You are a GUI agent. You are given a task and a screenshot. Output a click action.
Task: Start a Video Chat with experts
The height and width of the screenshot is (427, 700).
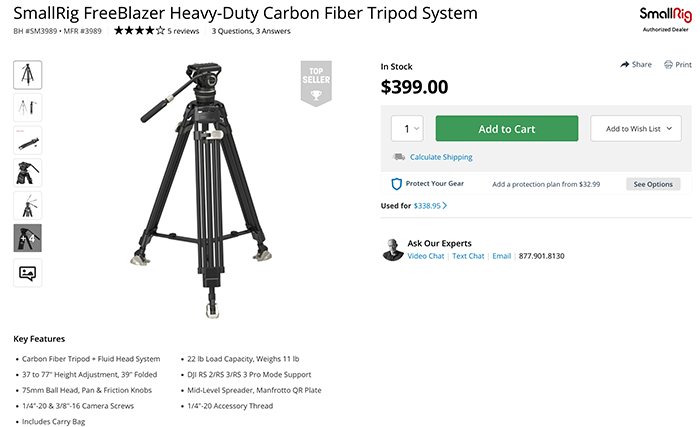426,256
